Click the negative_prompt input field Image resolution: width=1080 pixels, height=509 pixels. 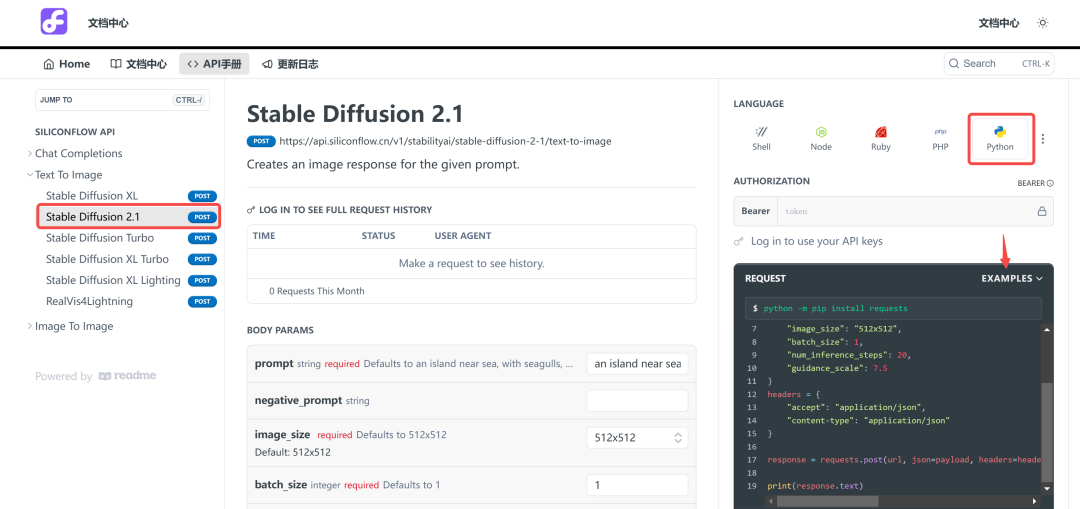pos(637,400)
